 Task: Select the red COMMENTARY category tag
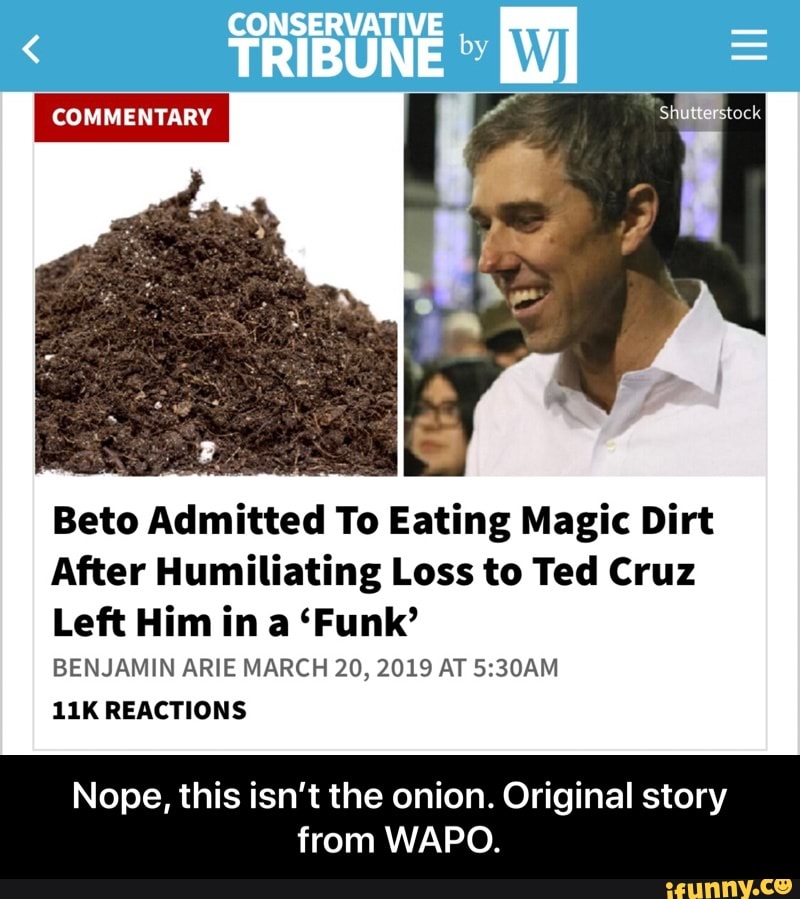coord(132,117)
